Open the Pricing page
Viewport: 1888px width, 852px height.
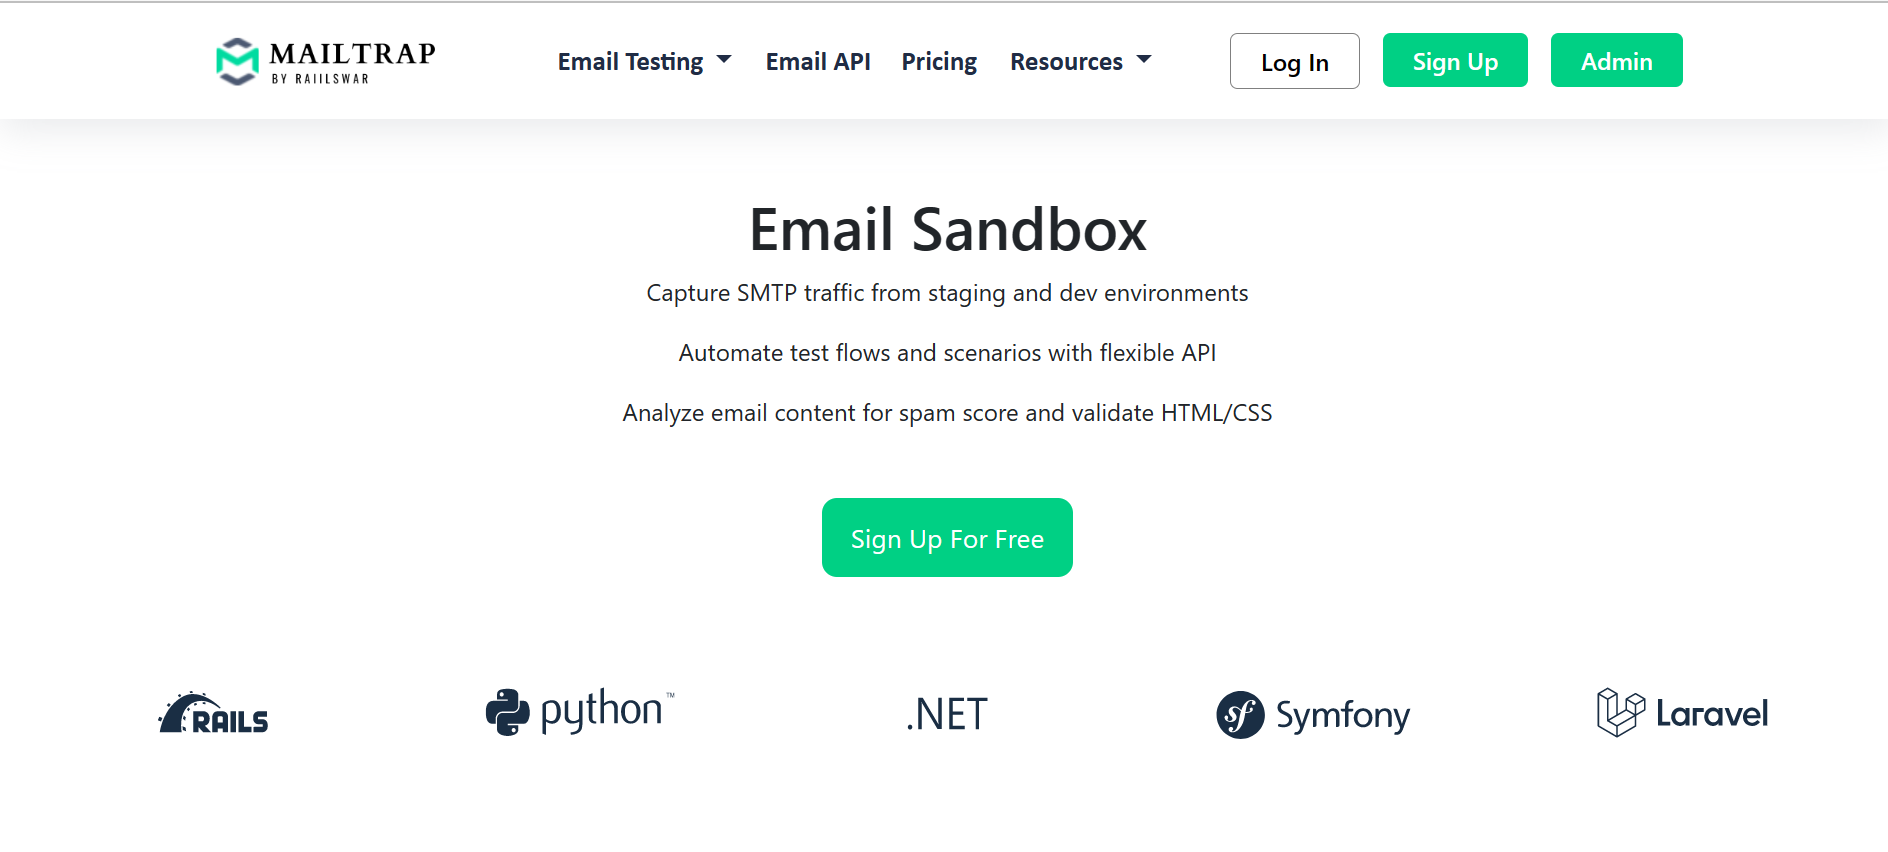coord(939,62)
